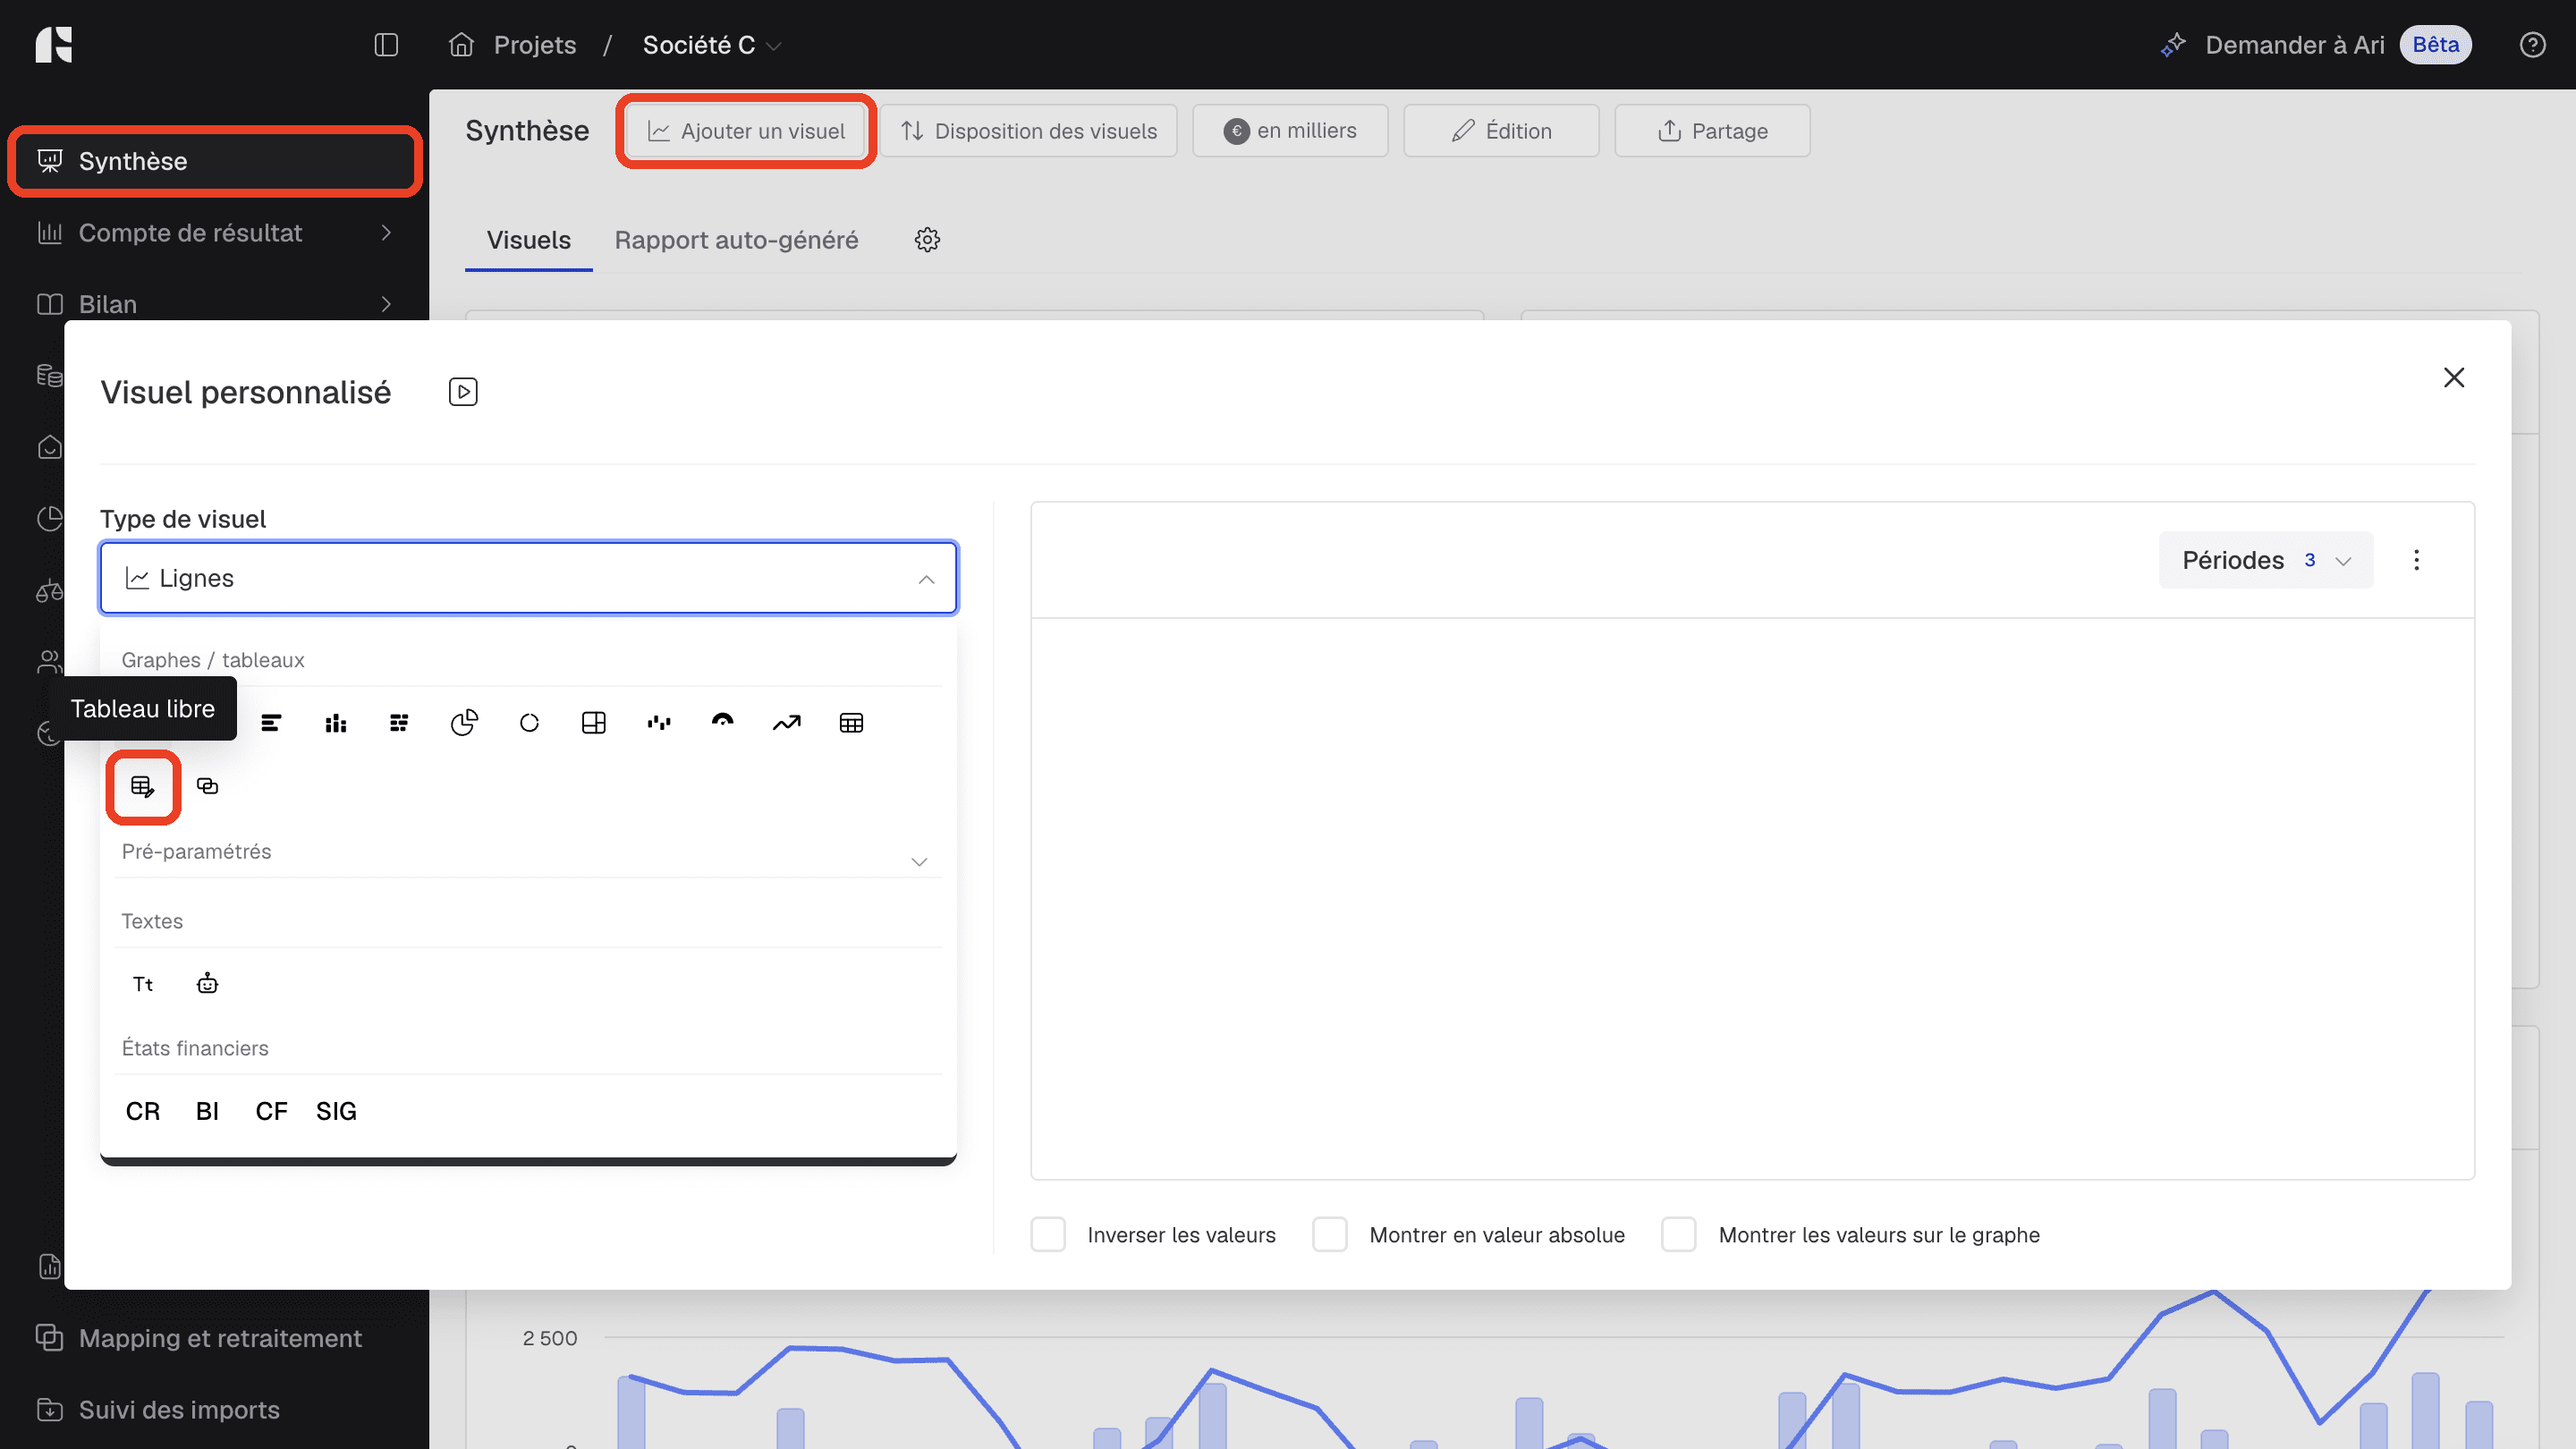The height and width of the screenshot is (1449, 2576).
Task: Tick Montrer les valeurs sur le graphe
Action: pos(1679,1235)
